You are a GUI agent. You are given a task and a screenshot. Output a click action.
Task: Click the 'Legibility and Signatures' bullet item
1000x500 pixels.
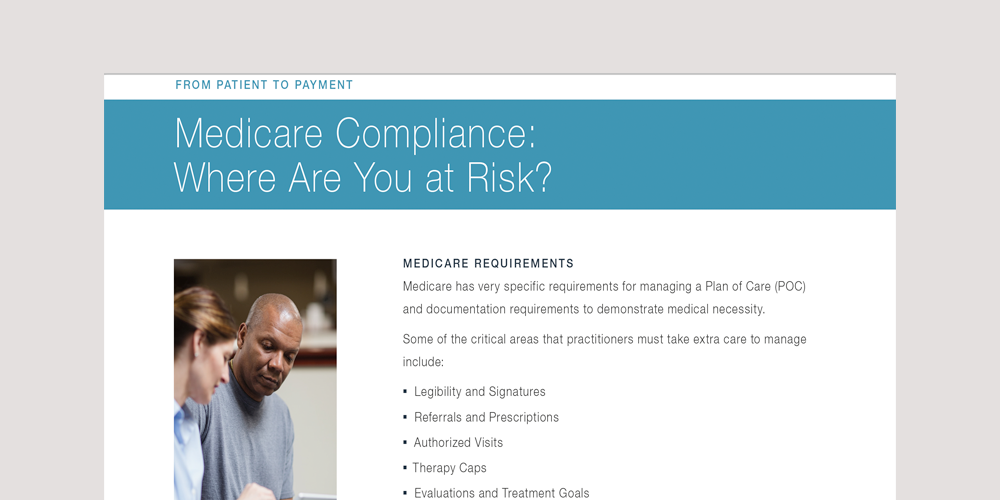pyautogui.click(x=479, y=392)
